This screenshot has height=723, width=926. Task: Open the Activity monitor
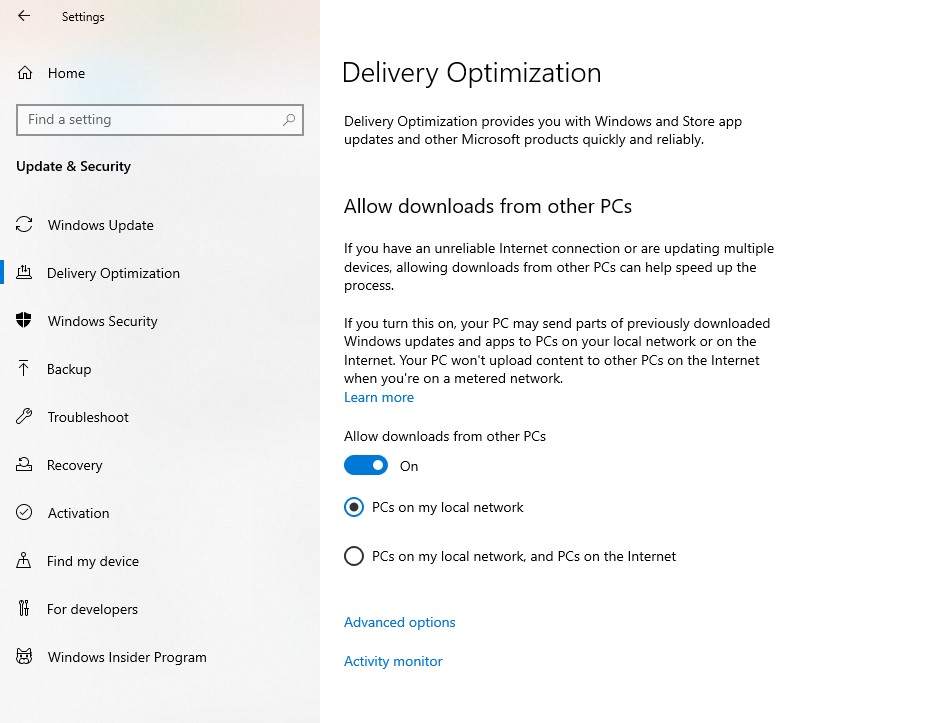pyautogui.click(x=393, y=661)
